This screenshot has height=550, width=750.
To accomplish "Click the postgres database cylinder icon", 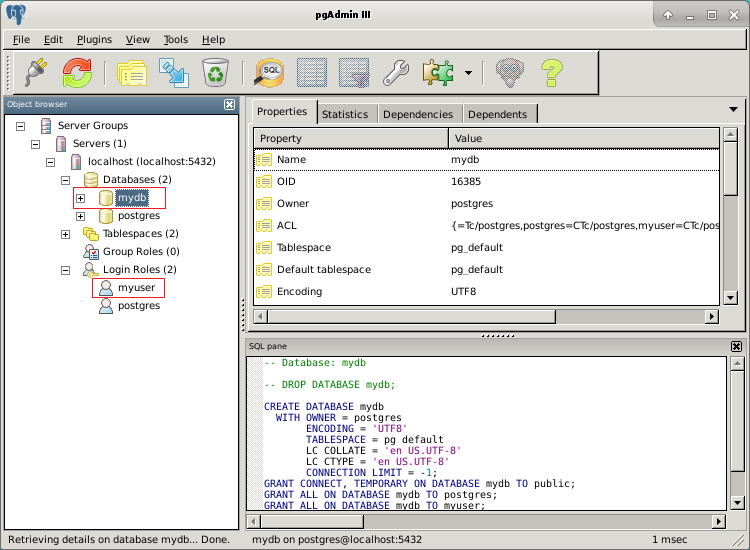I will point(106,216).
